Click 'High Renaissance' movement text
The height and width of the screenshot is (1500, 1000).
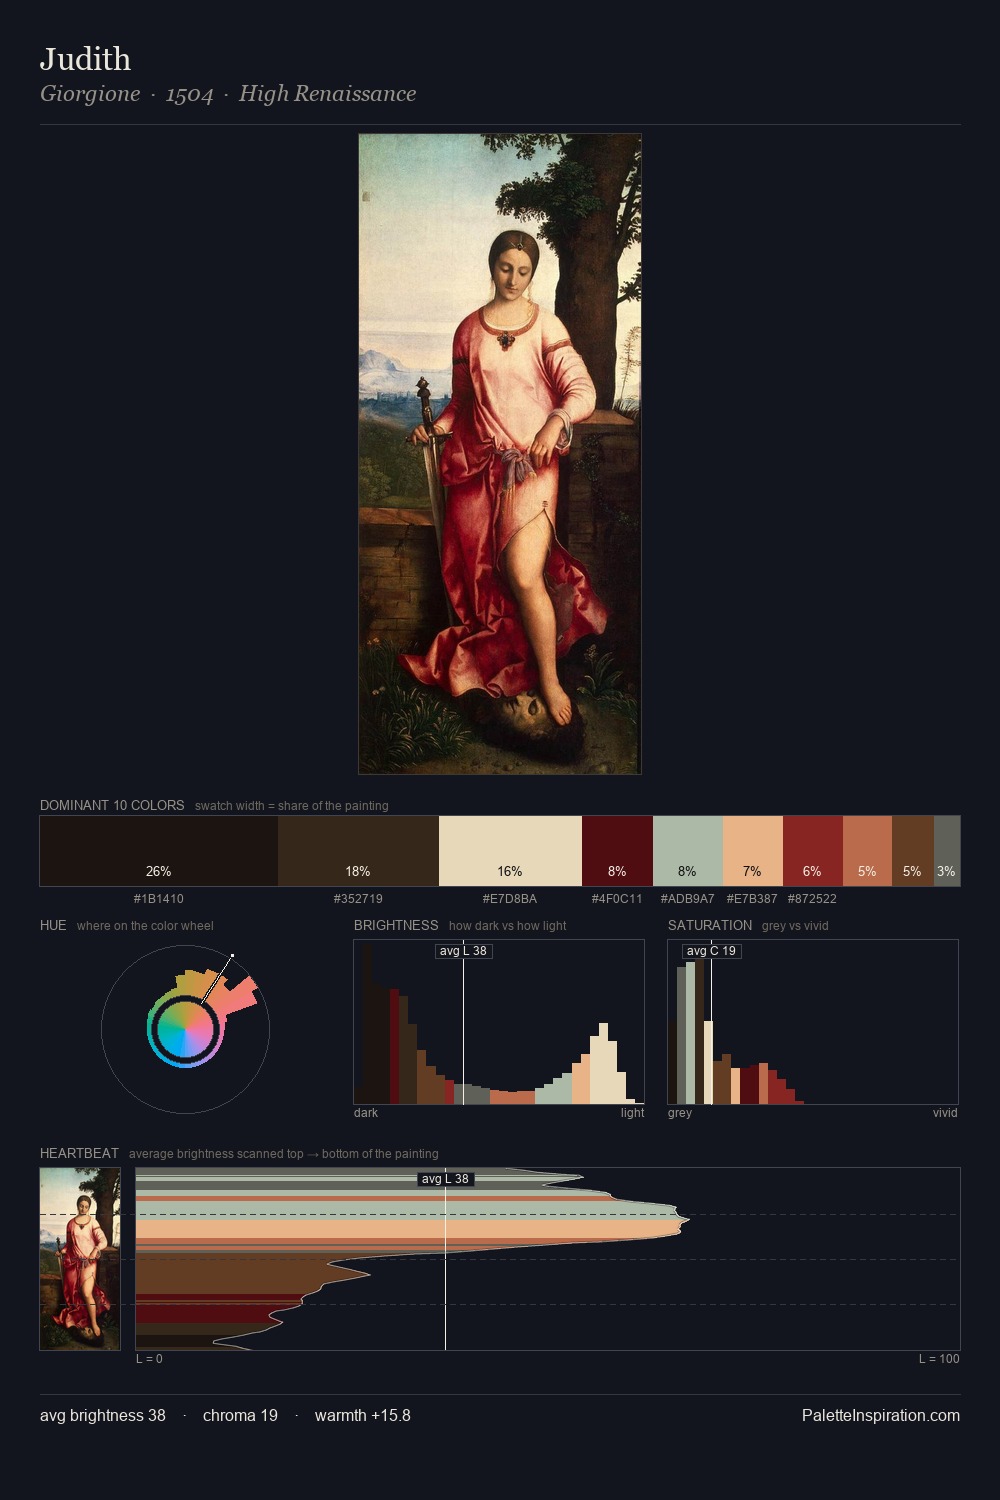(x=327, y=94)
